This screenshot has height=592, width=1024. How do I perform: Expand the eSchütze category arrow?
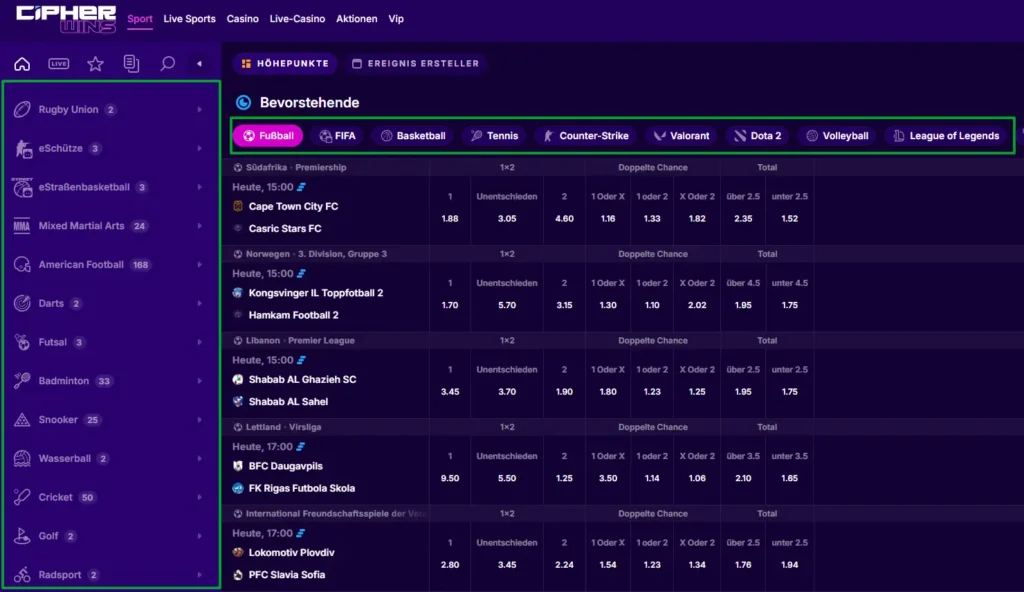click(x=199, y=148)
